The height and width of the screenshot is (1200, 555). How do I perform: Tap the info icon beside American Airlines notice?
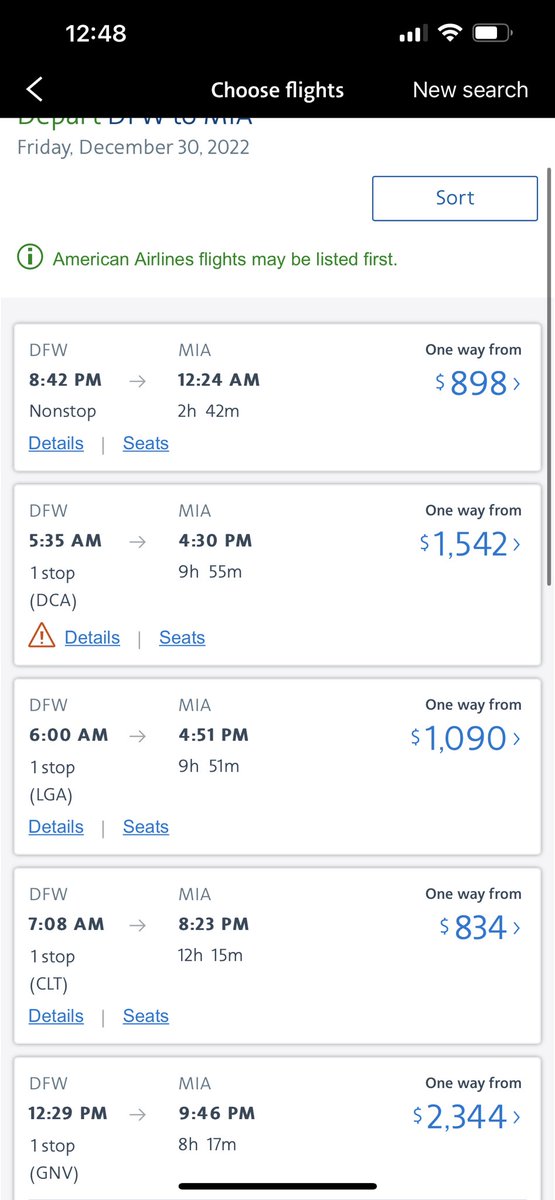coord(31,258)
